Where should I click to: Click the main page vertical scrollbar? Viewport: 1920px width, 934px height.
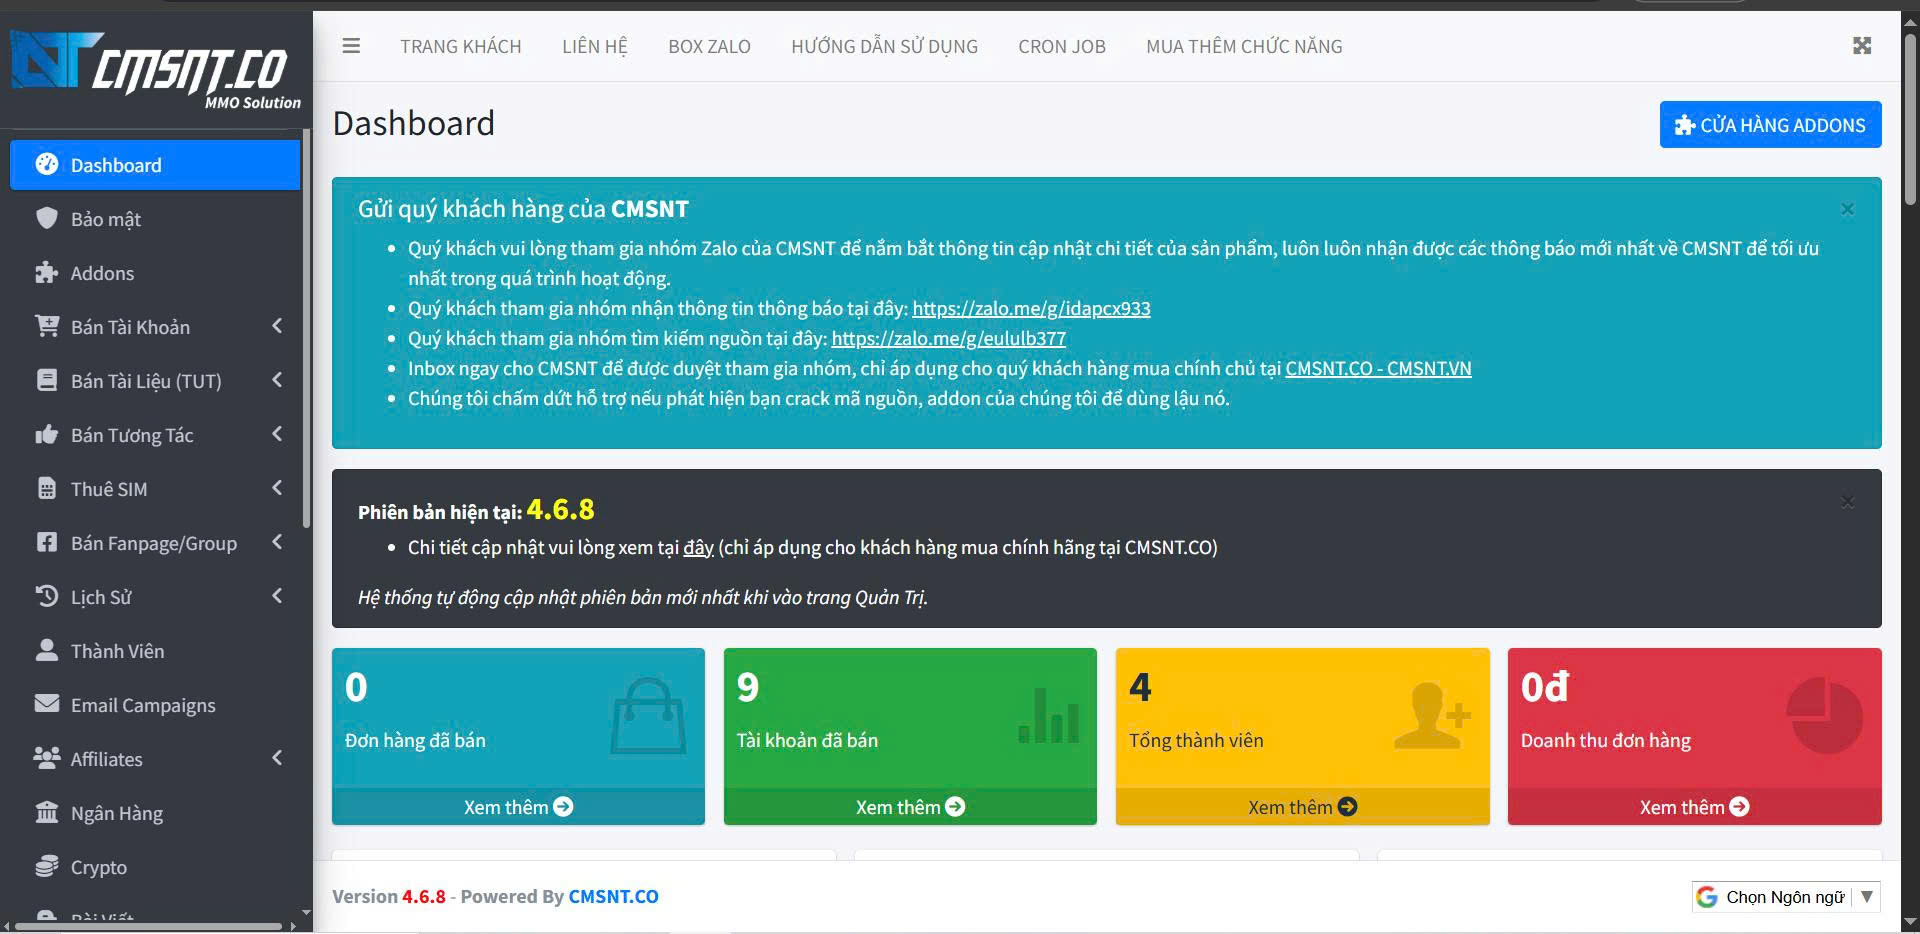[1910, 120]
